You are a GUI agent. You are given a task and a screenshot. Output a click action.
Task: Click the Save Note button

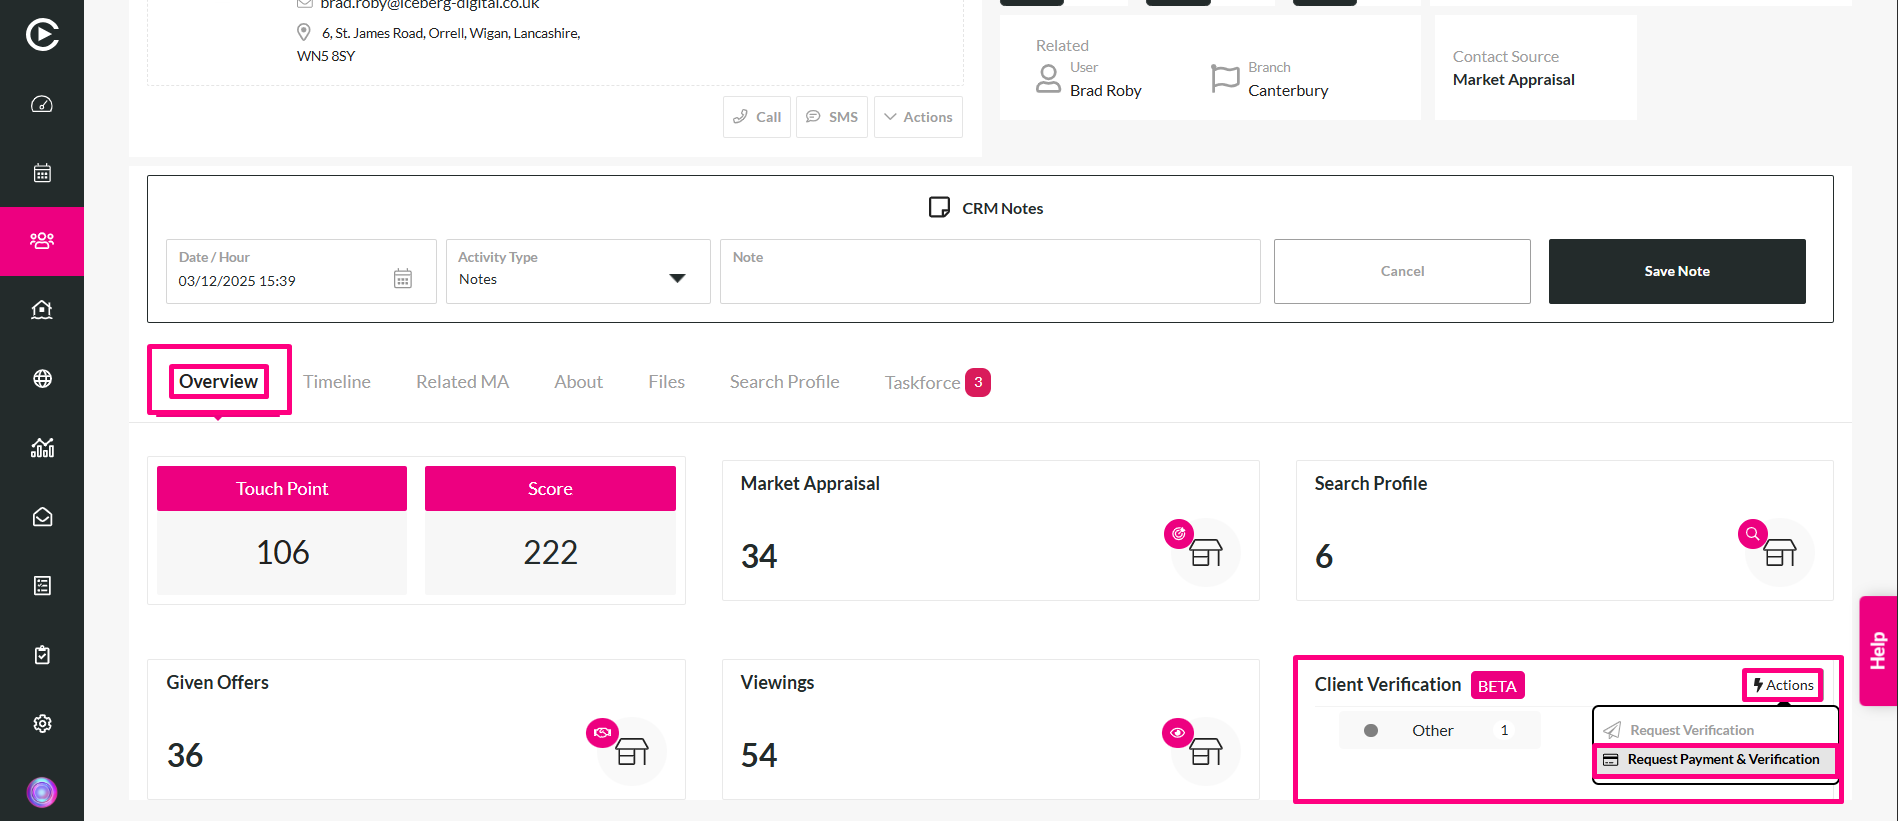click(1676, 271)
